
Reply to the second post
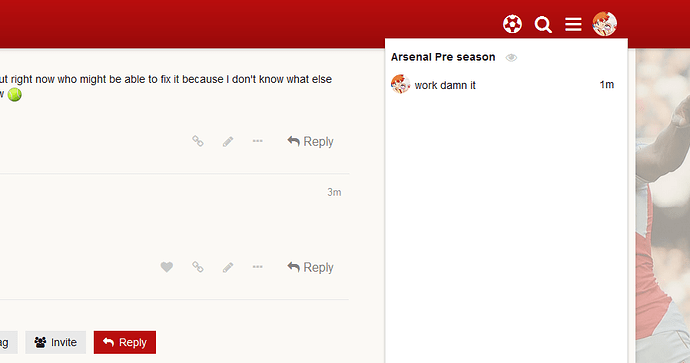click(x=310, y=267)
